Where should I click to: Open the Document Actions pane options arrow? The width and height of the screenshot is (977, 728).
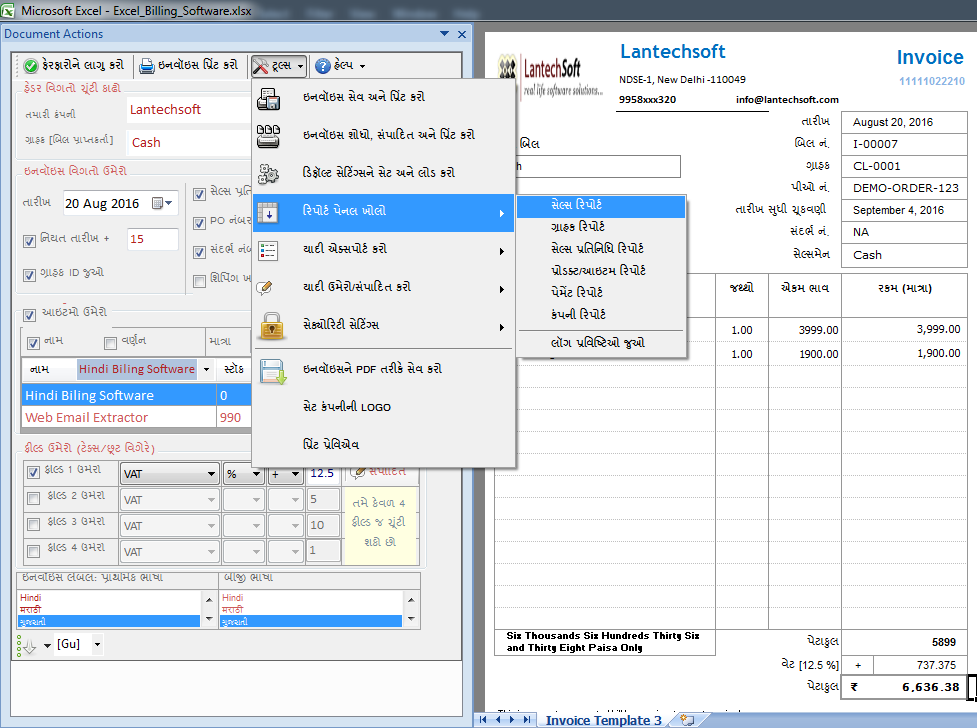point(444,34)
